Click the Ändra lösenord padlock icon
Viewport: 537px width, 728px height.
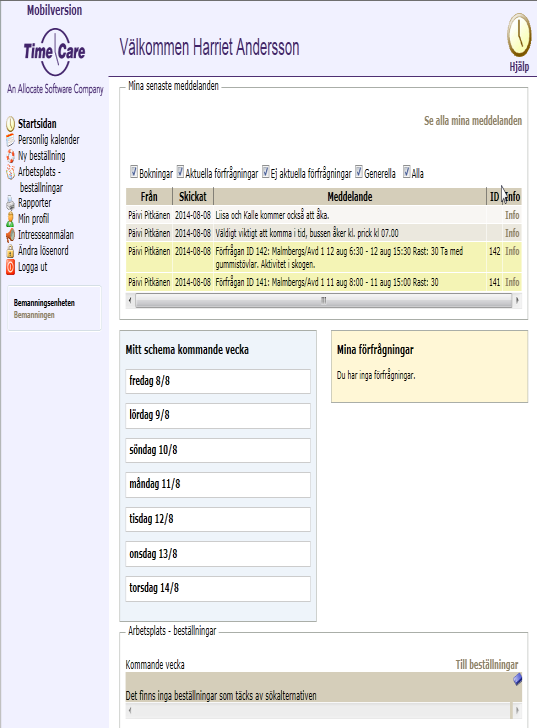pyautogui.click(x=11, y=251)
